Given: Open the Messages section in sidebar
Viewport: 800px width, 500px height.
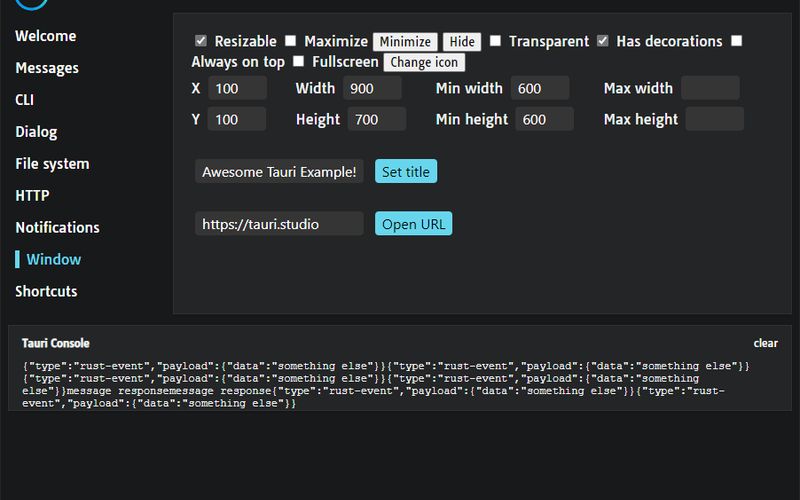Looking at the screenshot, I should [47, 68].
